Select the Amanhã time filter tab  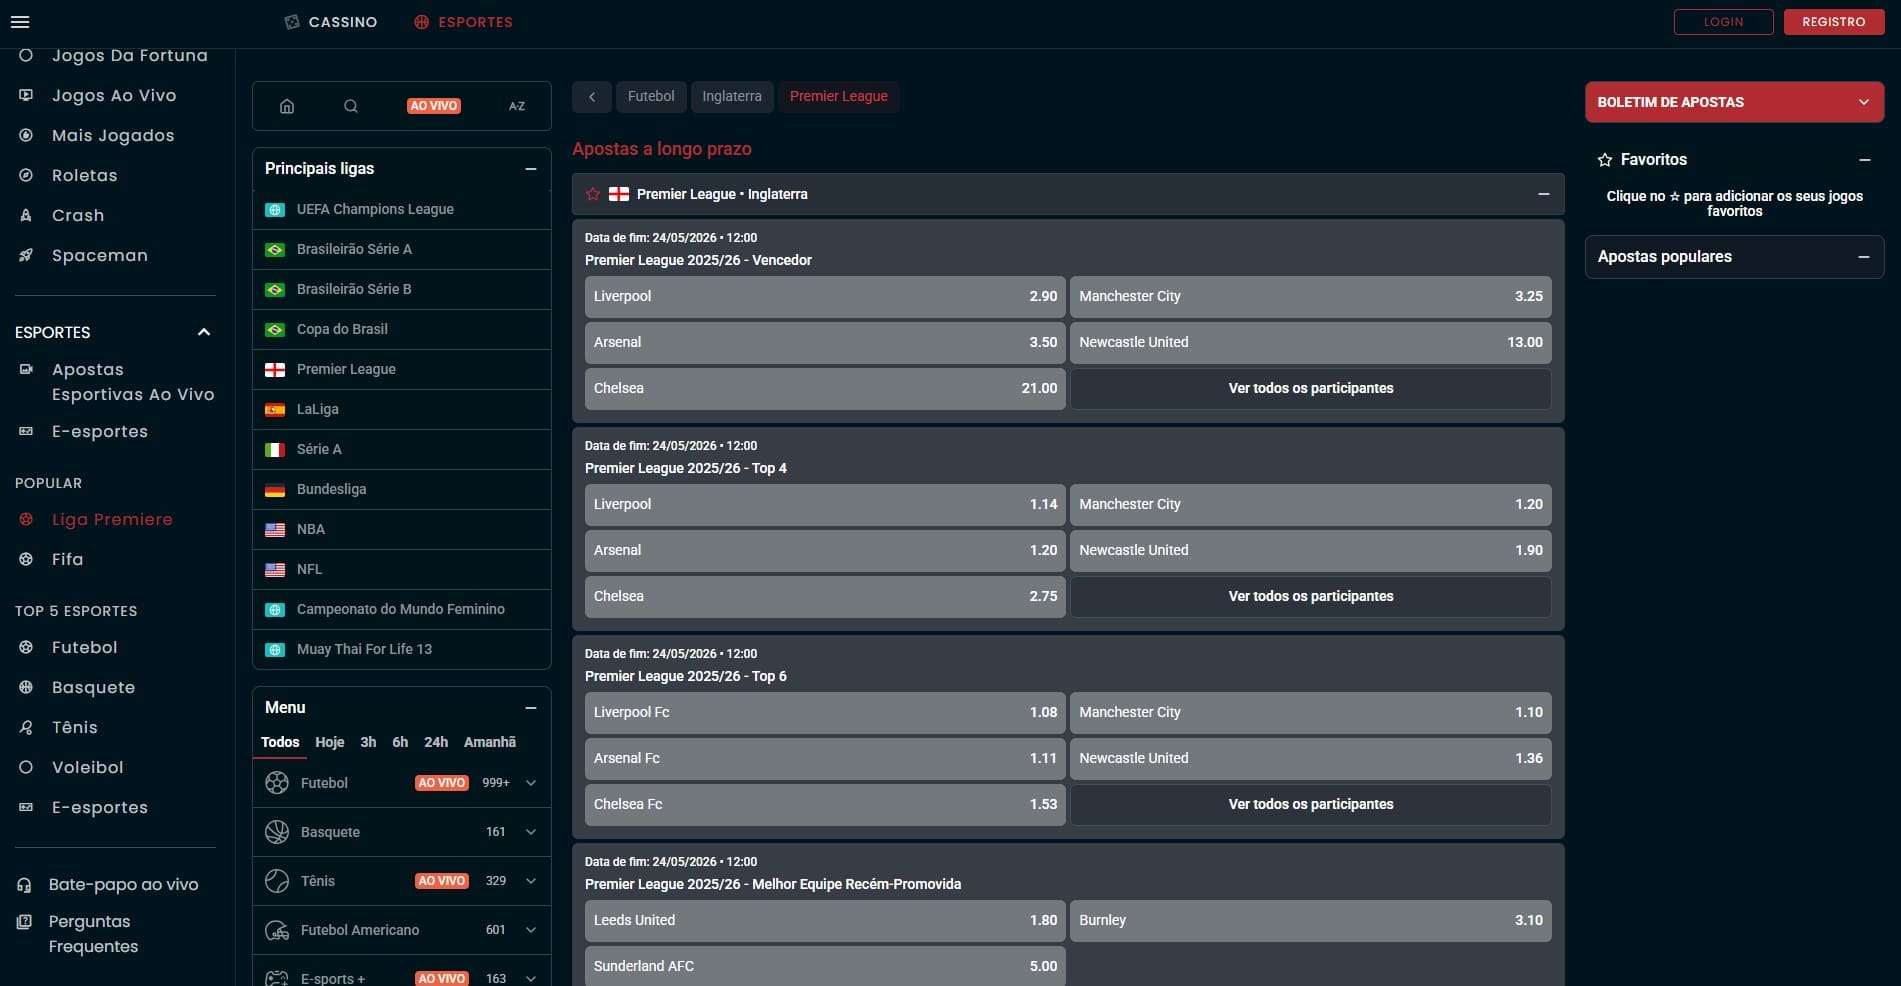pos(490,742)
